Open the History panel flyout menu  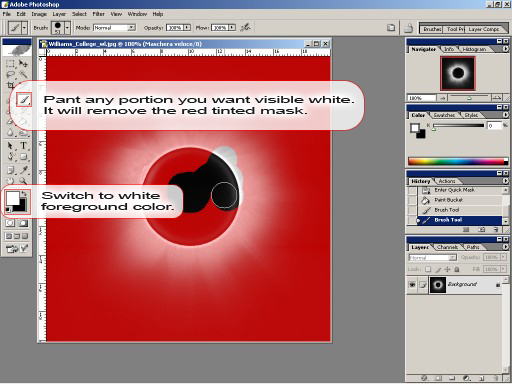click(x=505, y=181)
